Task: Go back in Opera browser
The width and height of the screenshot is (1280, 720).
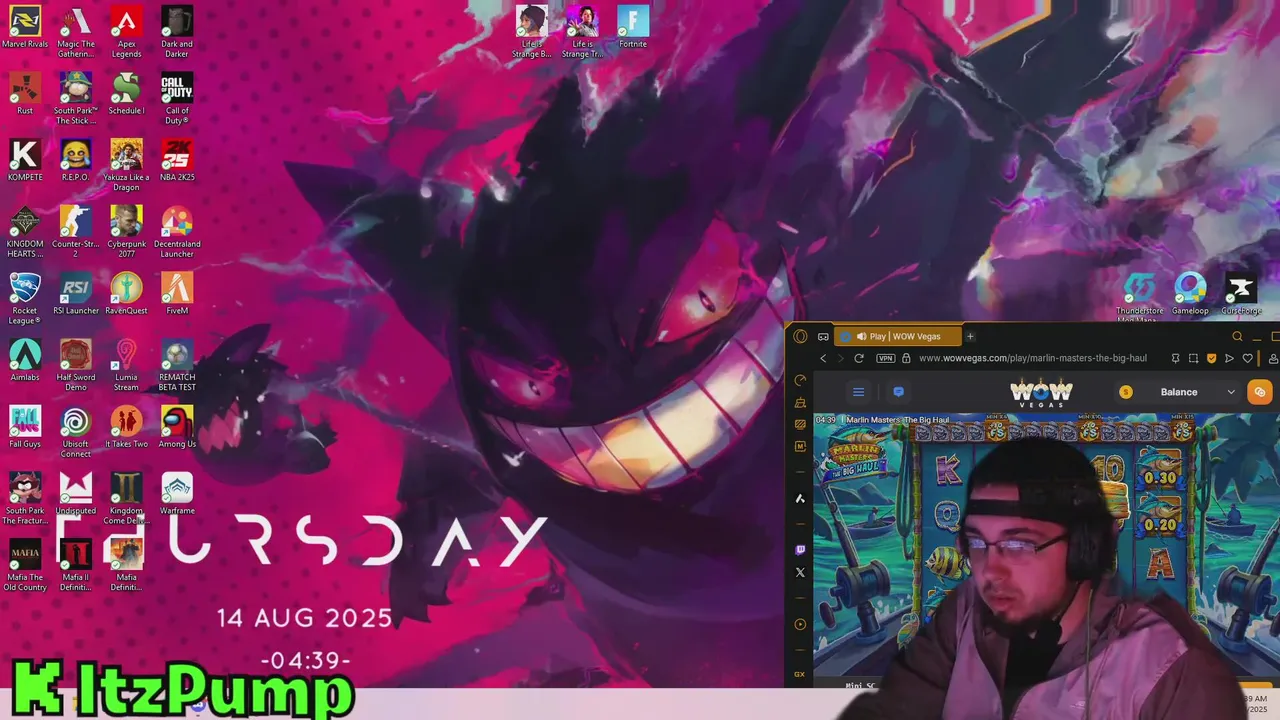Action: click(823, 358)
